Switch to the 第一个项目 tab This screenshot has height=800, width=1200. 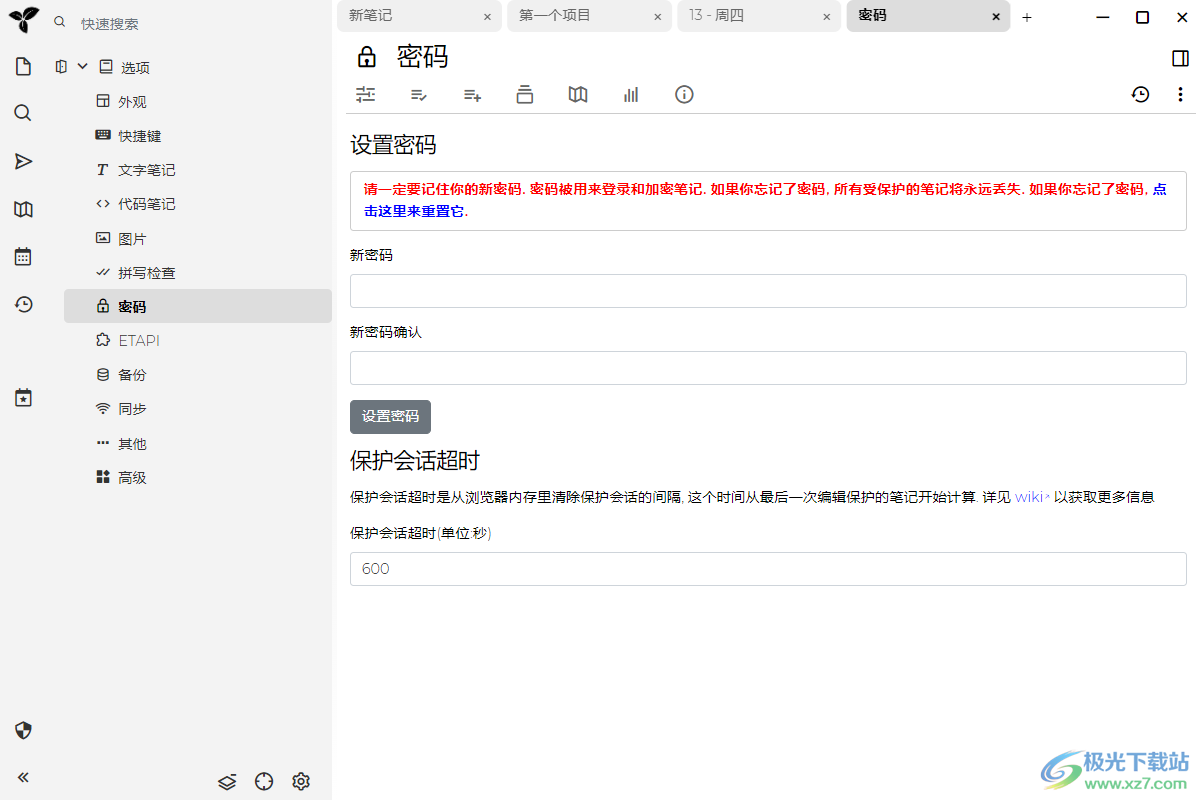point(588,16)
